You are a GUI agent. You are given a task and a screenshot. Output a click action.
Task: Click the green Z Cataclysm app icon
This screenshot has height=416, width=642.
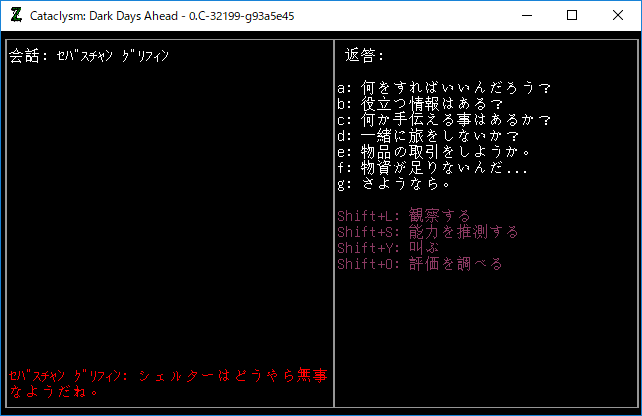pyautogui.click(x=16, y=16)
